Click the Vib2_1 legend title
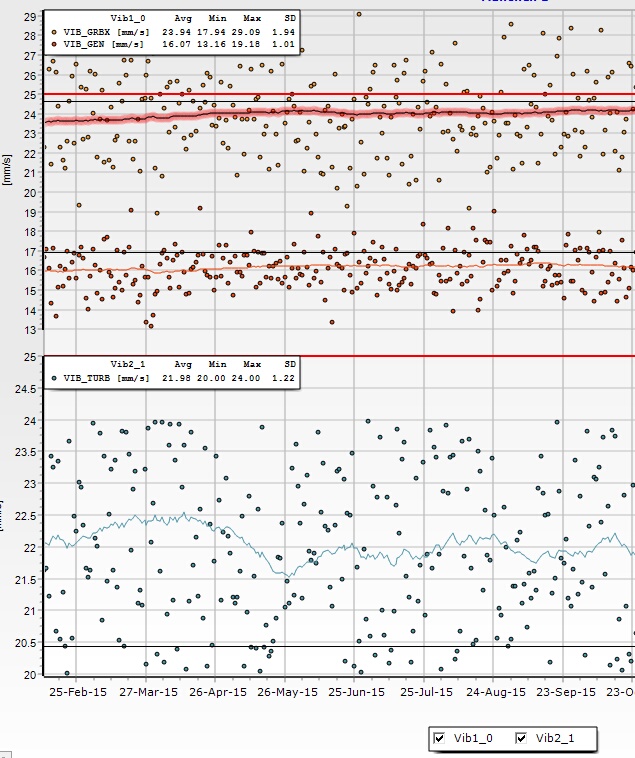 (x=128, y=364)
